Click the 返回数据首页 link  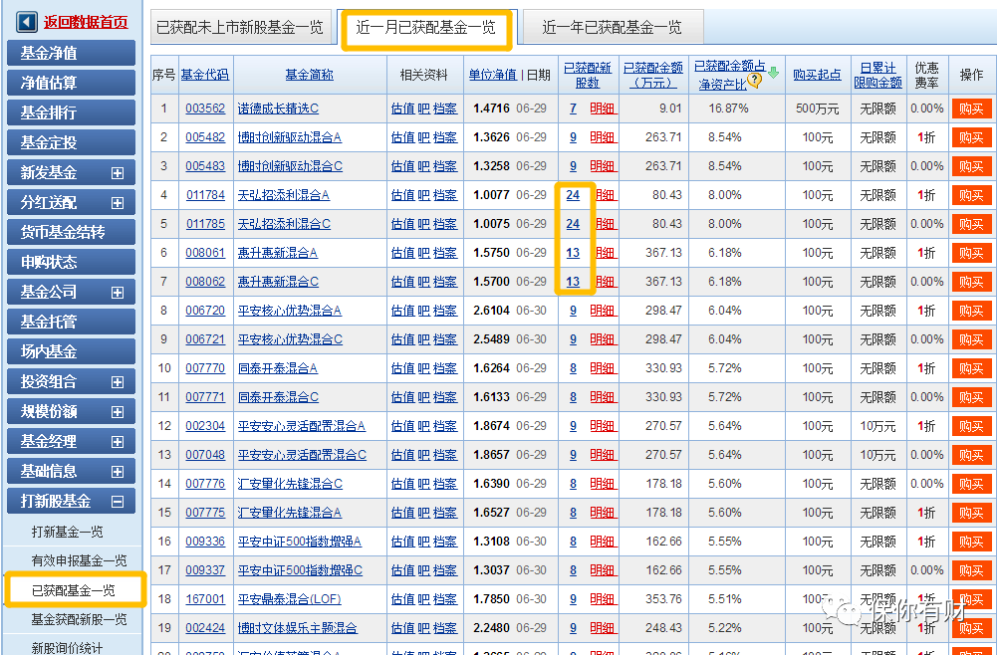pos(85,22)
